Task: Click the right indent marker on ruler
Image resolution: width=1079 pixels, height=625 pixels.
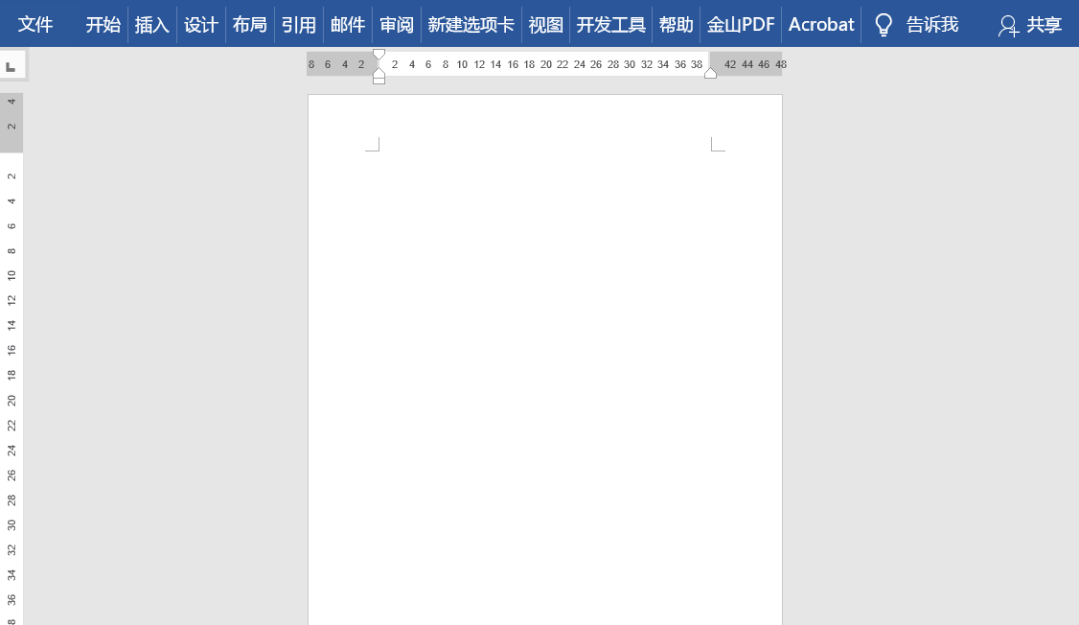Action: coord(710,73)
